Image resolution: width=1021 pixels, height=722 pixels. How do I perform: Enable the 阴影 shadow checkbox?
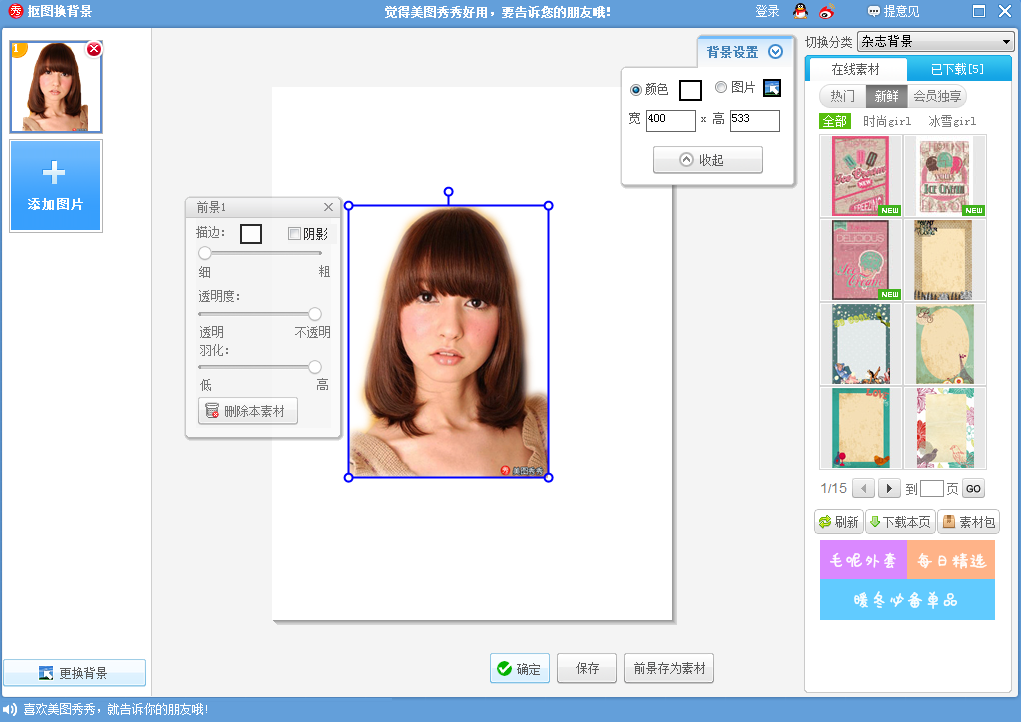coord(294,234)
